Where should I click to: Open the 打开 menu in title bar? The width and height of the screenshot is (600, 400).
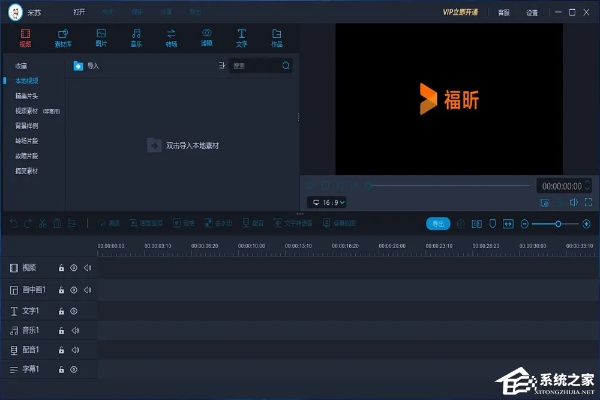tap(79, 12)
